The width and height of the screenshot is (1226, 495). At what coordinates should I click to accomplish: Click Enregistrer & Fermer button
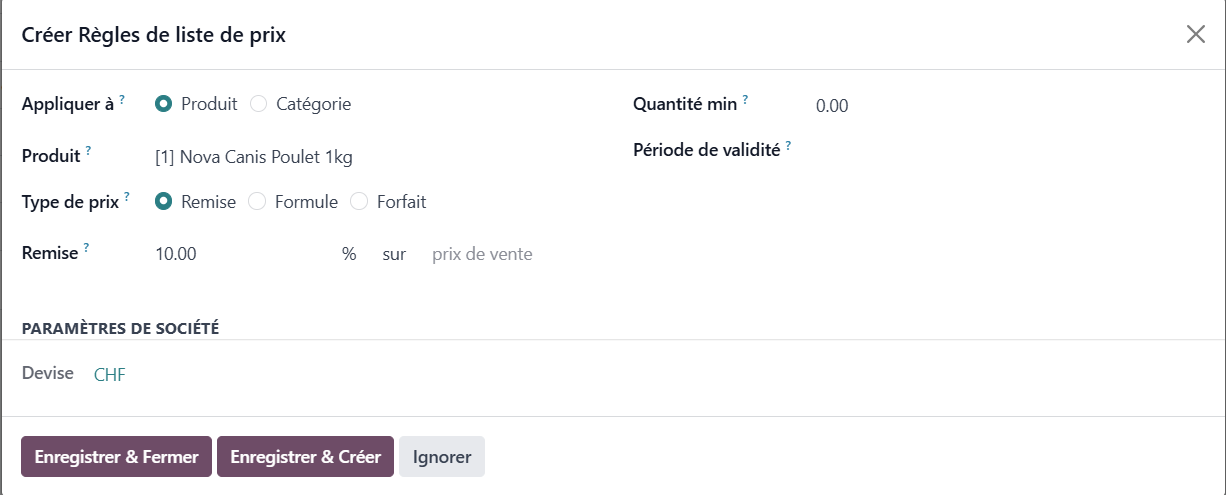coord(116,457)
